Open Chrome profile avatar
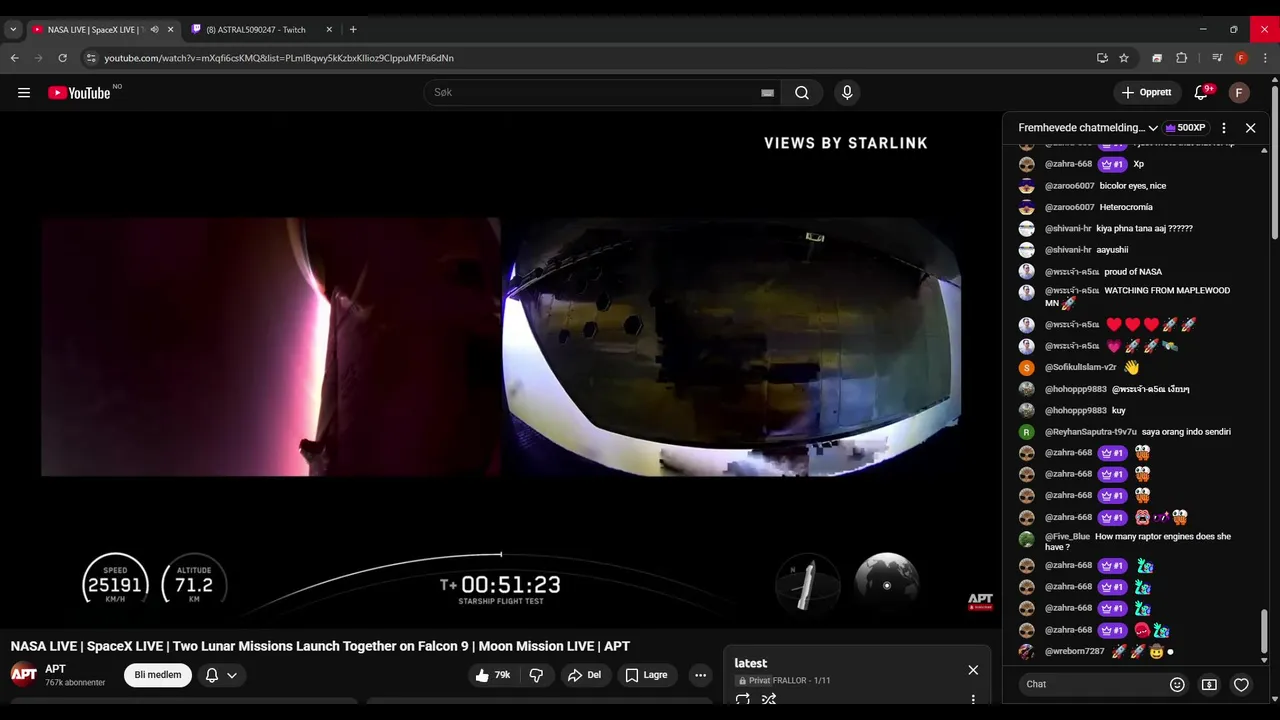The height and width of the screenshot is (720, 1280). coord(1241,58)
